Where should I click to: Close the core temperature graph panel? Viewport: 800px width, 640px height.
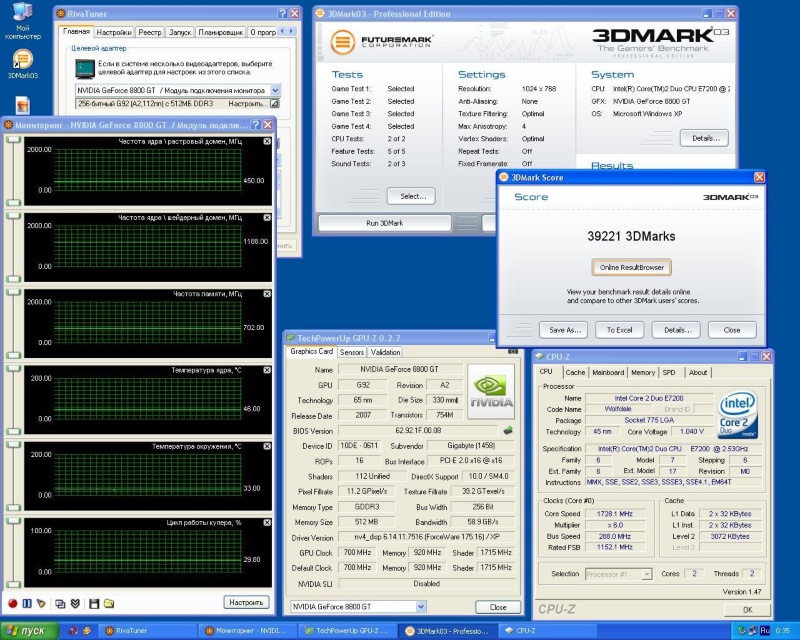(267, 370)
